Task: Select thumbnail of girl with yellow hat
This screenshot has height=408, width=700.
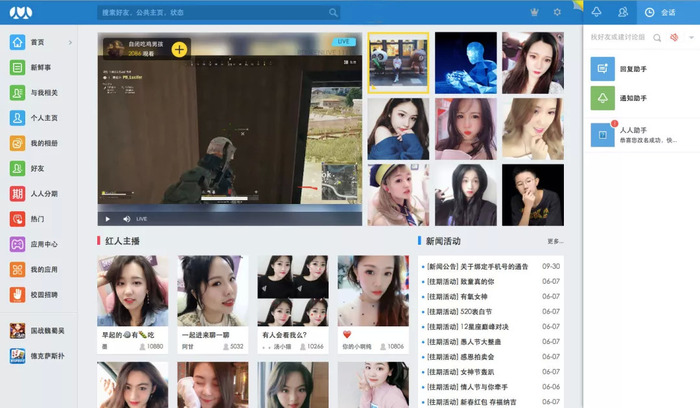Action: point(398,195)
